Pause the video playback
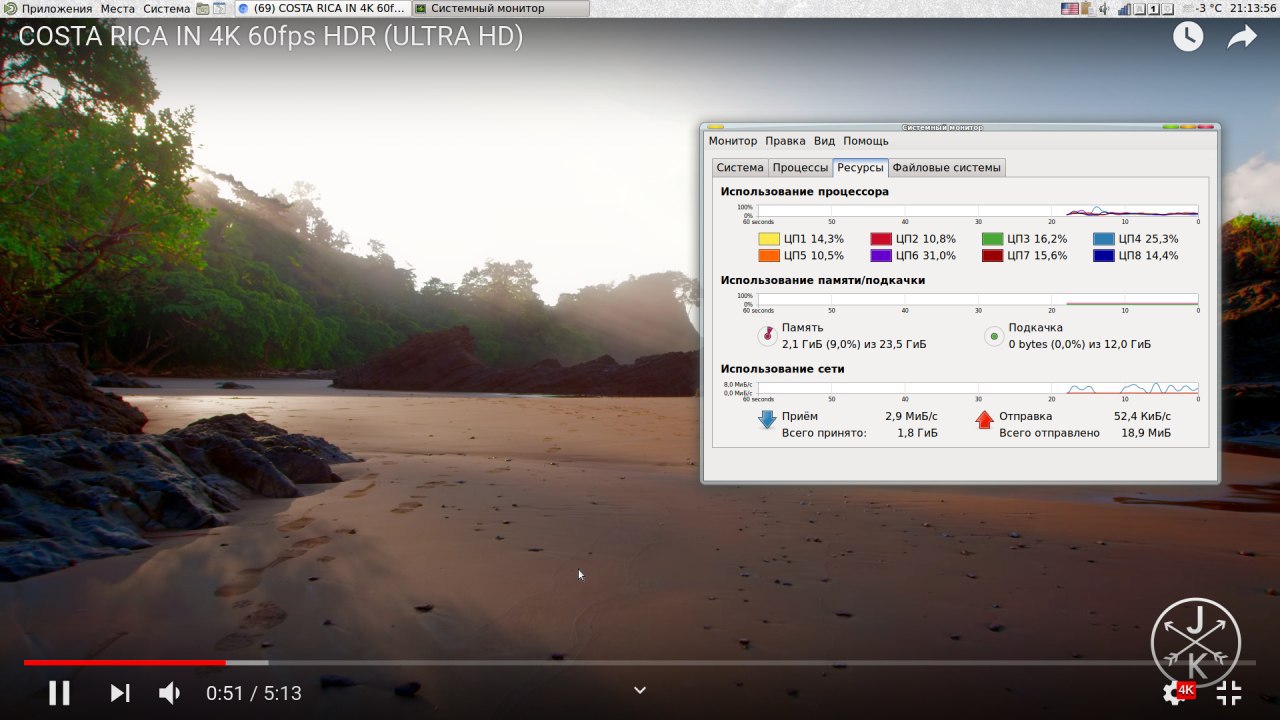The height and width of the screenshot is (720, 1280). tap(59, 692)
